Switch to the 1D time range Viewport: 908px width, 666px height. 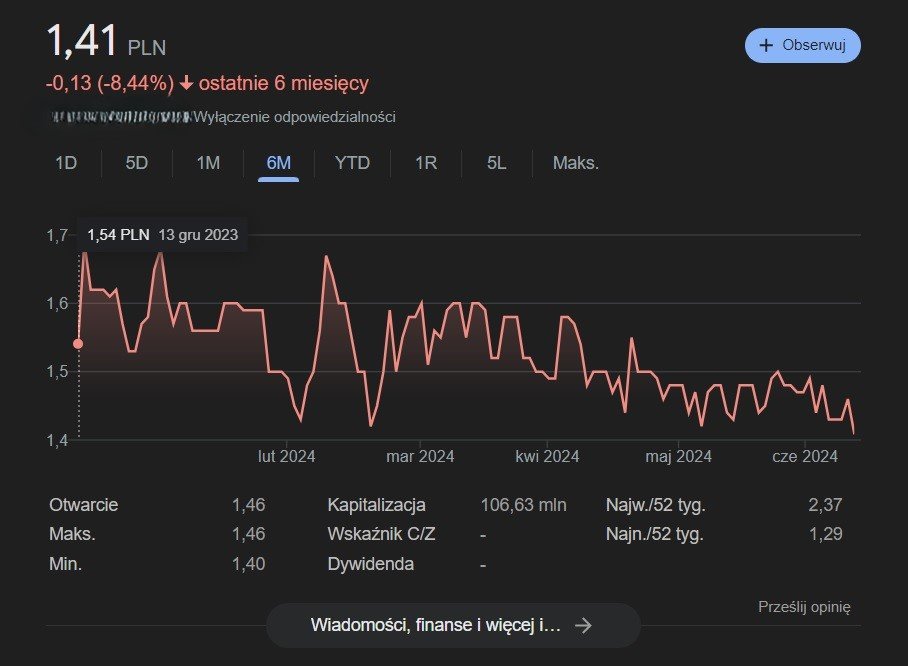66,163
